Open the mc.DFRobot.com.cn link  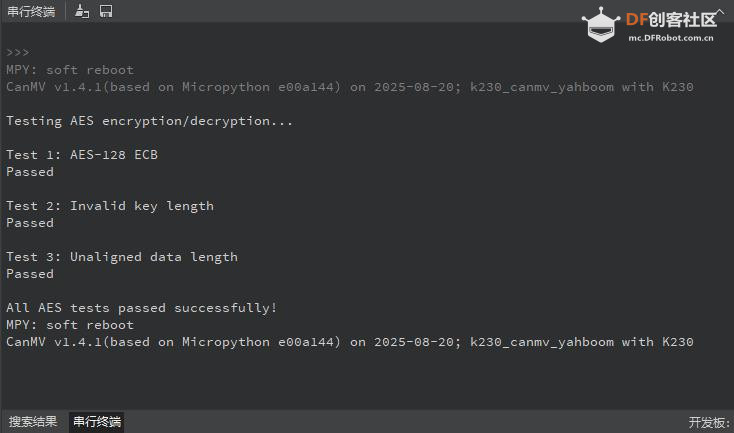670,39
